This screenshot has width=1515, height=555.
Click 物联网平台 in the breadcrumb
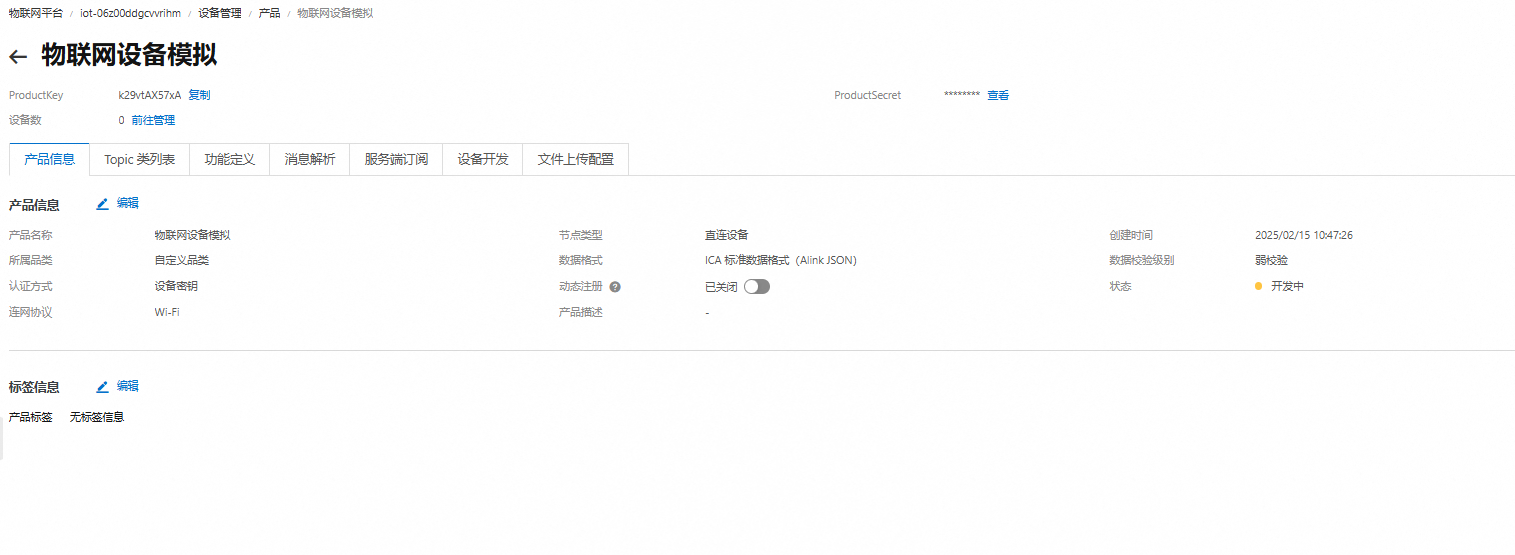(x=35, y=13)
